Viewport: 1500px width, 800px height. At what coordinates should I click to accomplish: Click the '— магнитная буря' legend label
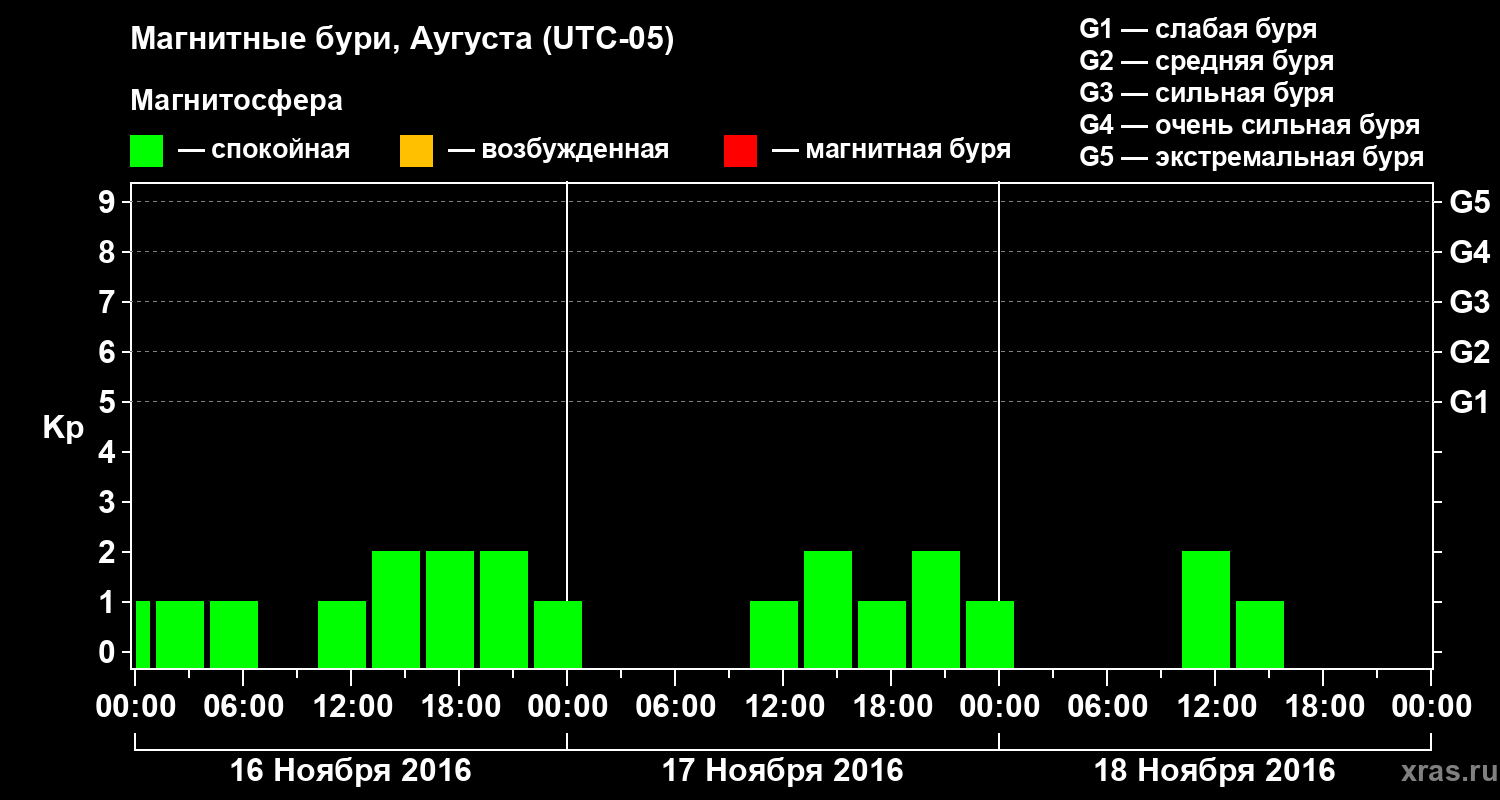click(892, 151)
